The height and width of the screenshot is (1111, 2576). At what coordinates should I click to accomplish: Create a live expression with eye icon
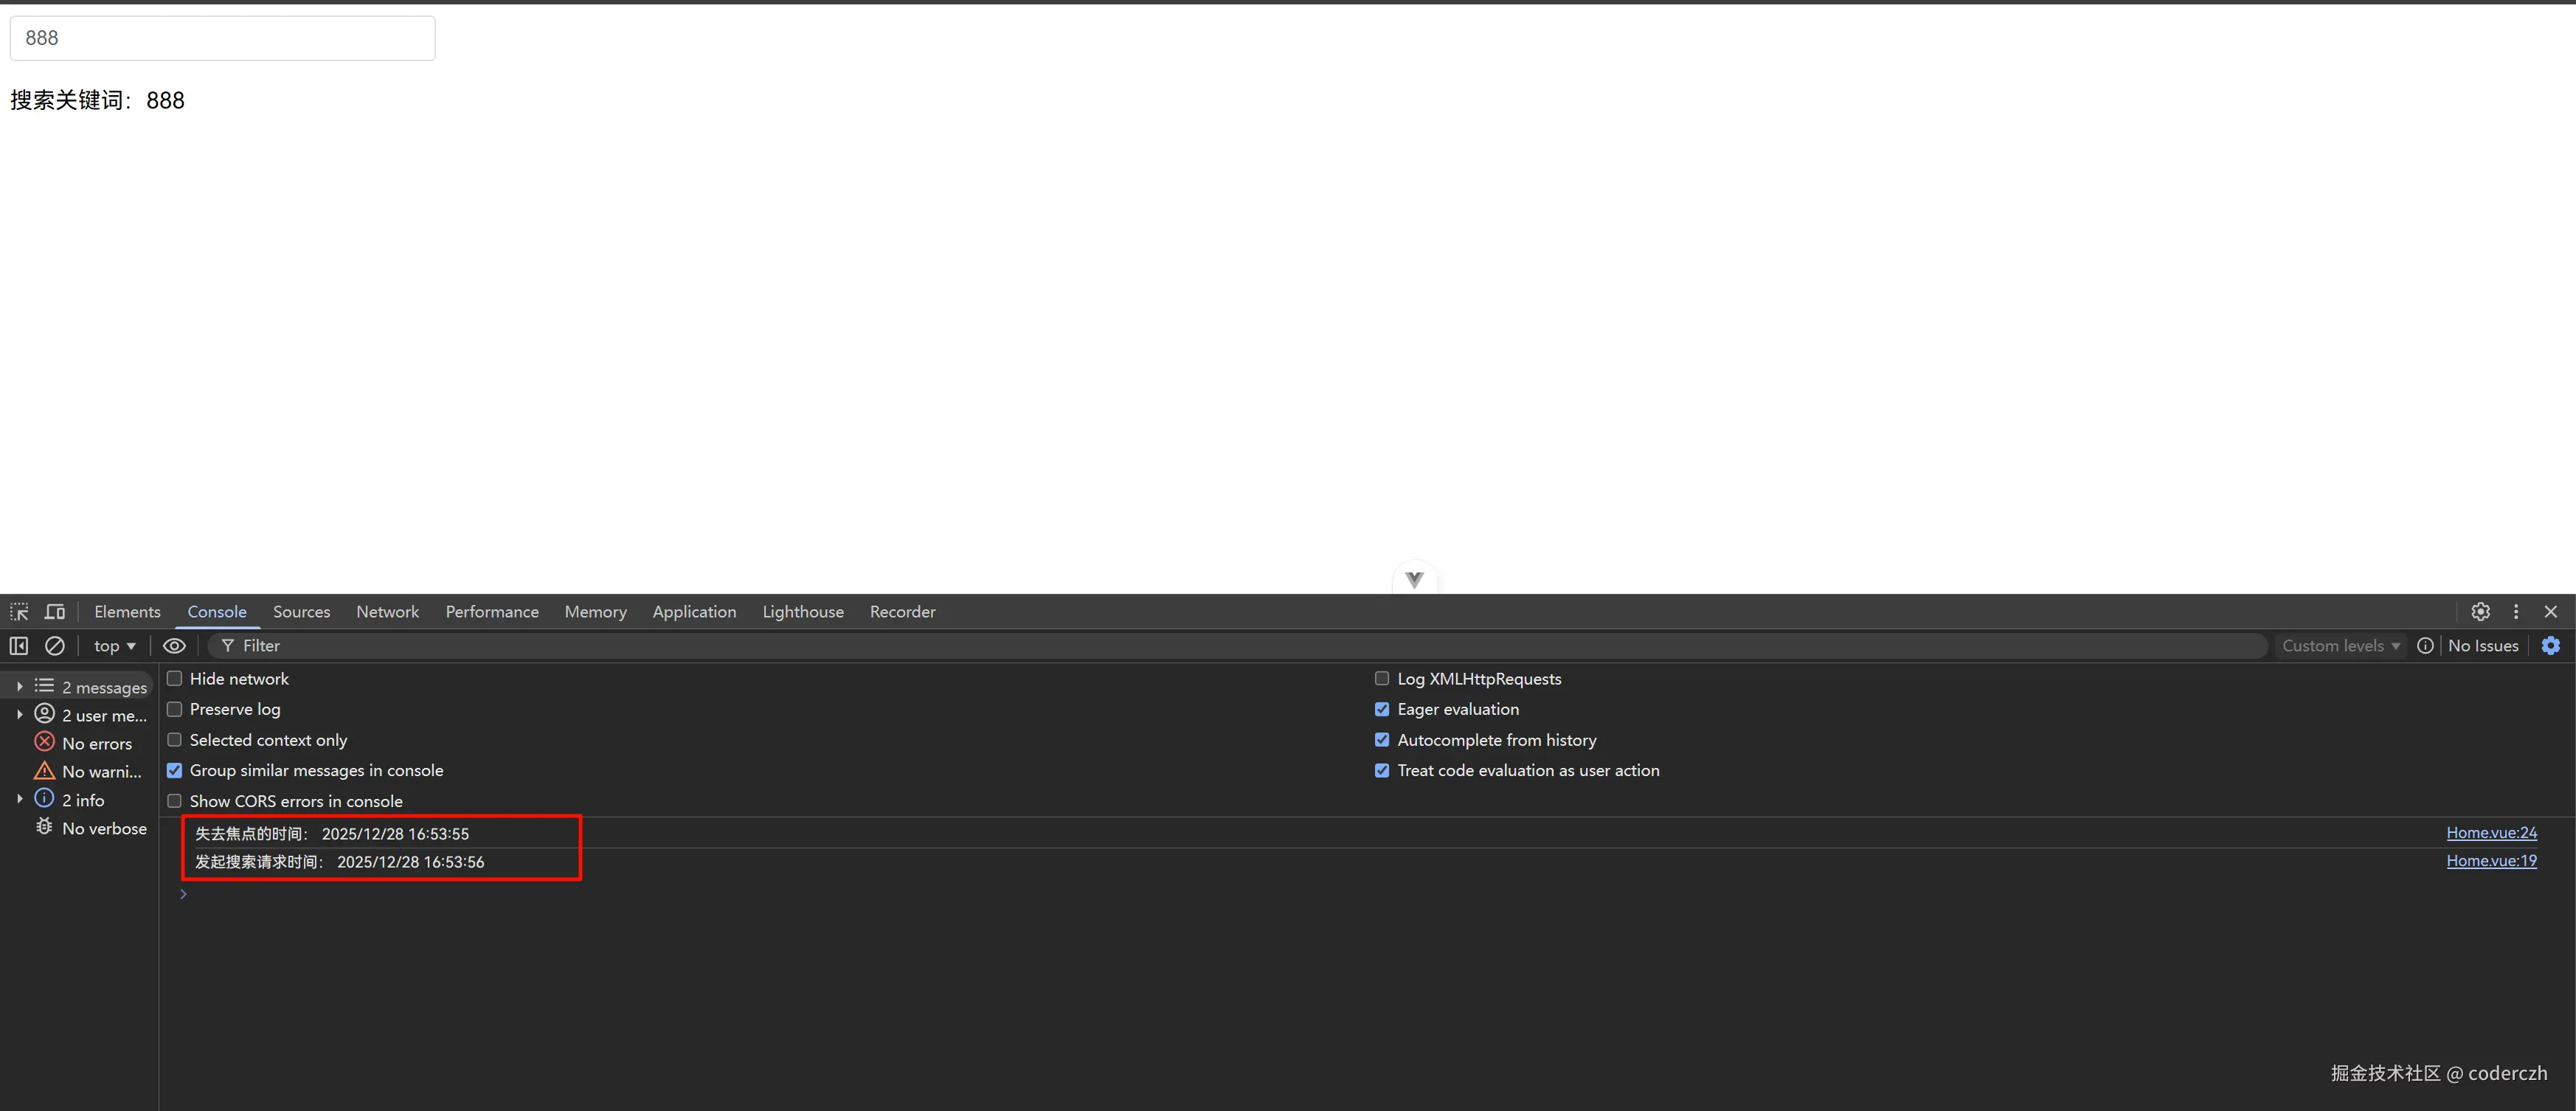[x=174, y=646]
